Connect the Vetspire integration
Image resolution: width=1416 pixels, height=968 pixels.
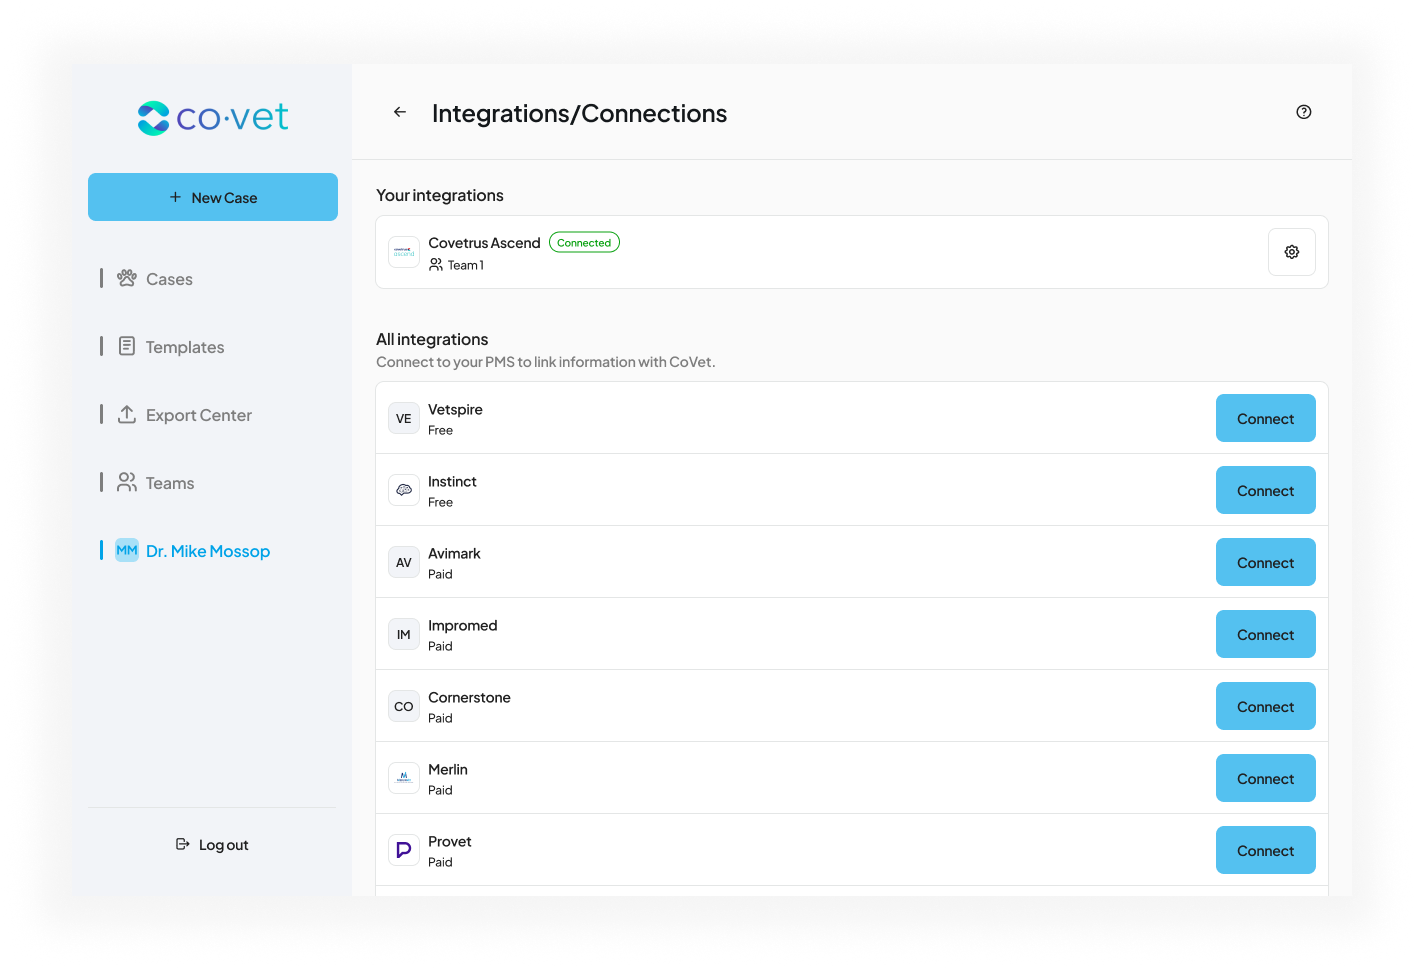coord(1266,418)
